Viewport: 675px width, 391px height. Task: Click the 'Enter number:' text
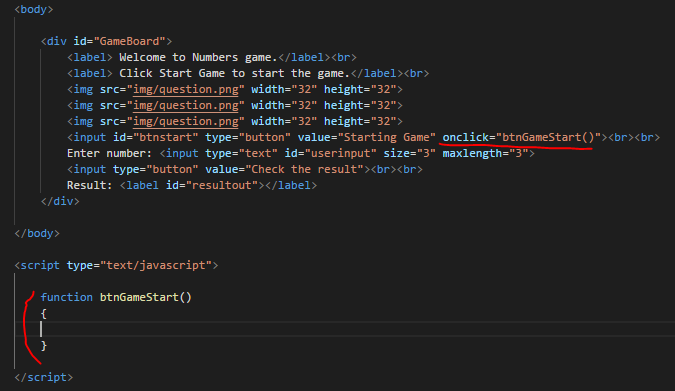pos(109,153)
